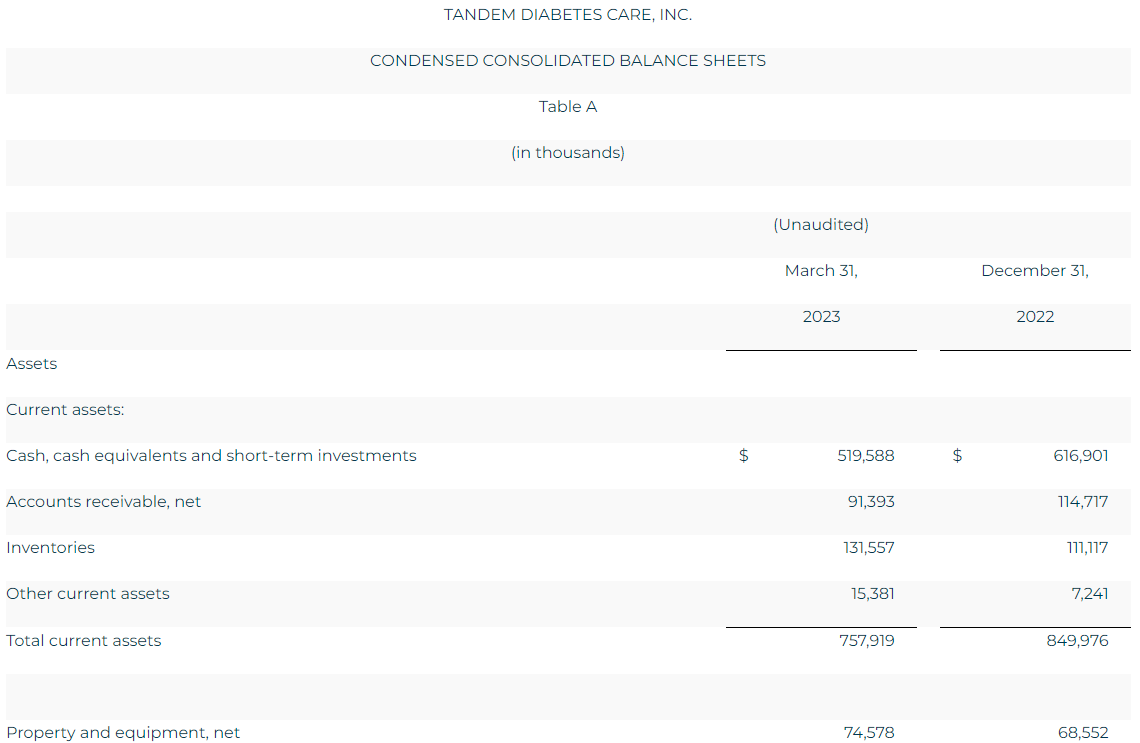Select other current assets value 7,241
Viewport: 1140px width, 743px height.
tap(1090, 594)
